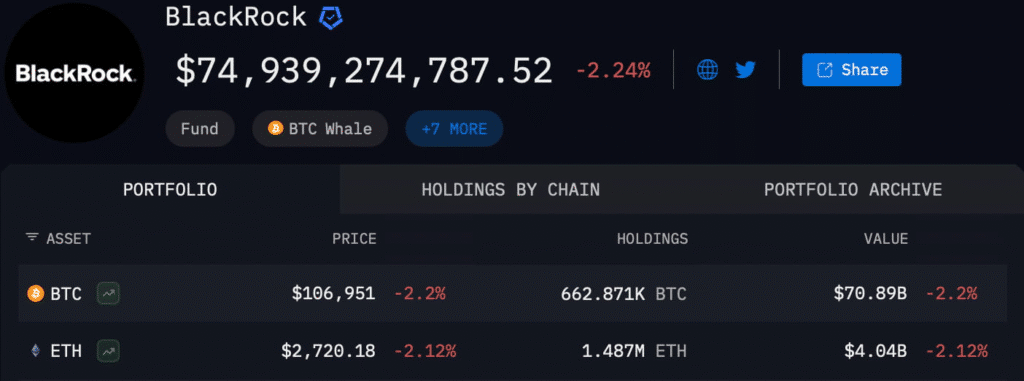Sort the table by VALUE column
The image size is (1024, 381).
(x=886, y=239)
